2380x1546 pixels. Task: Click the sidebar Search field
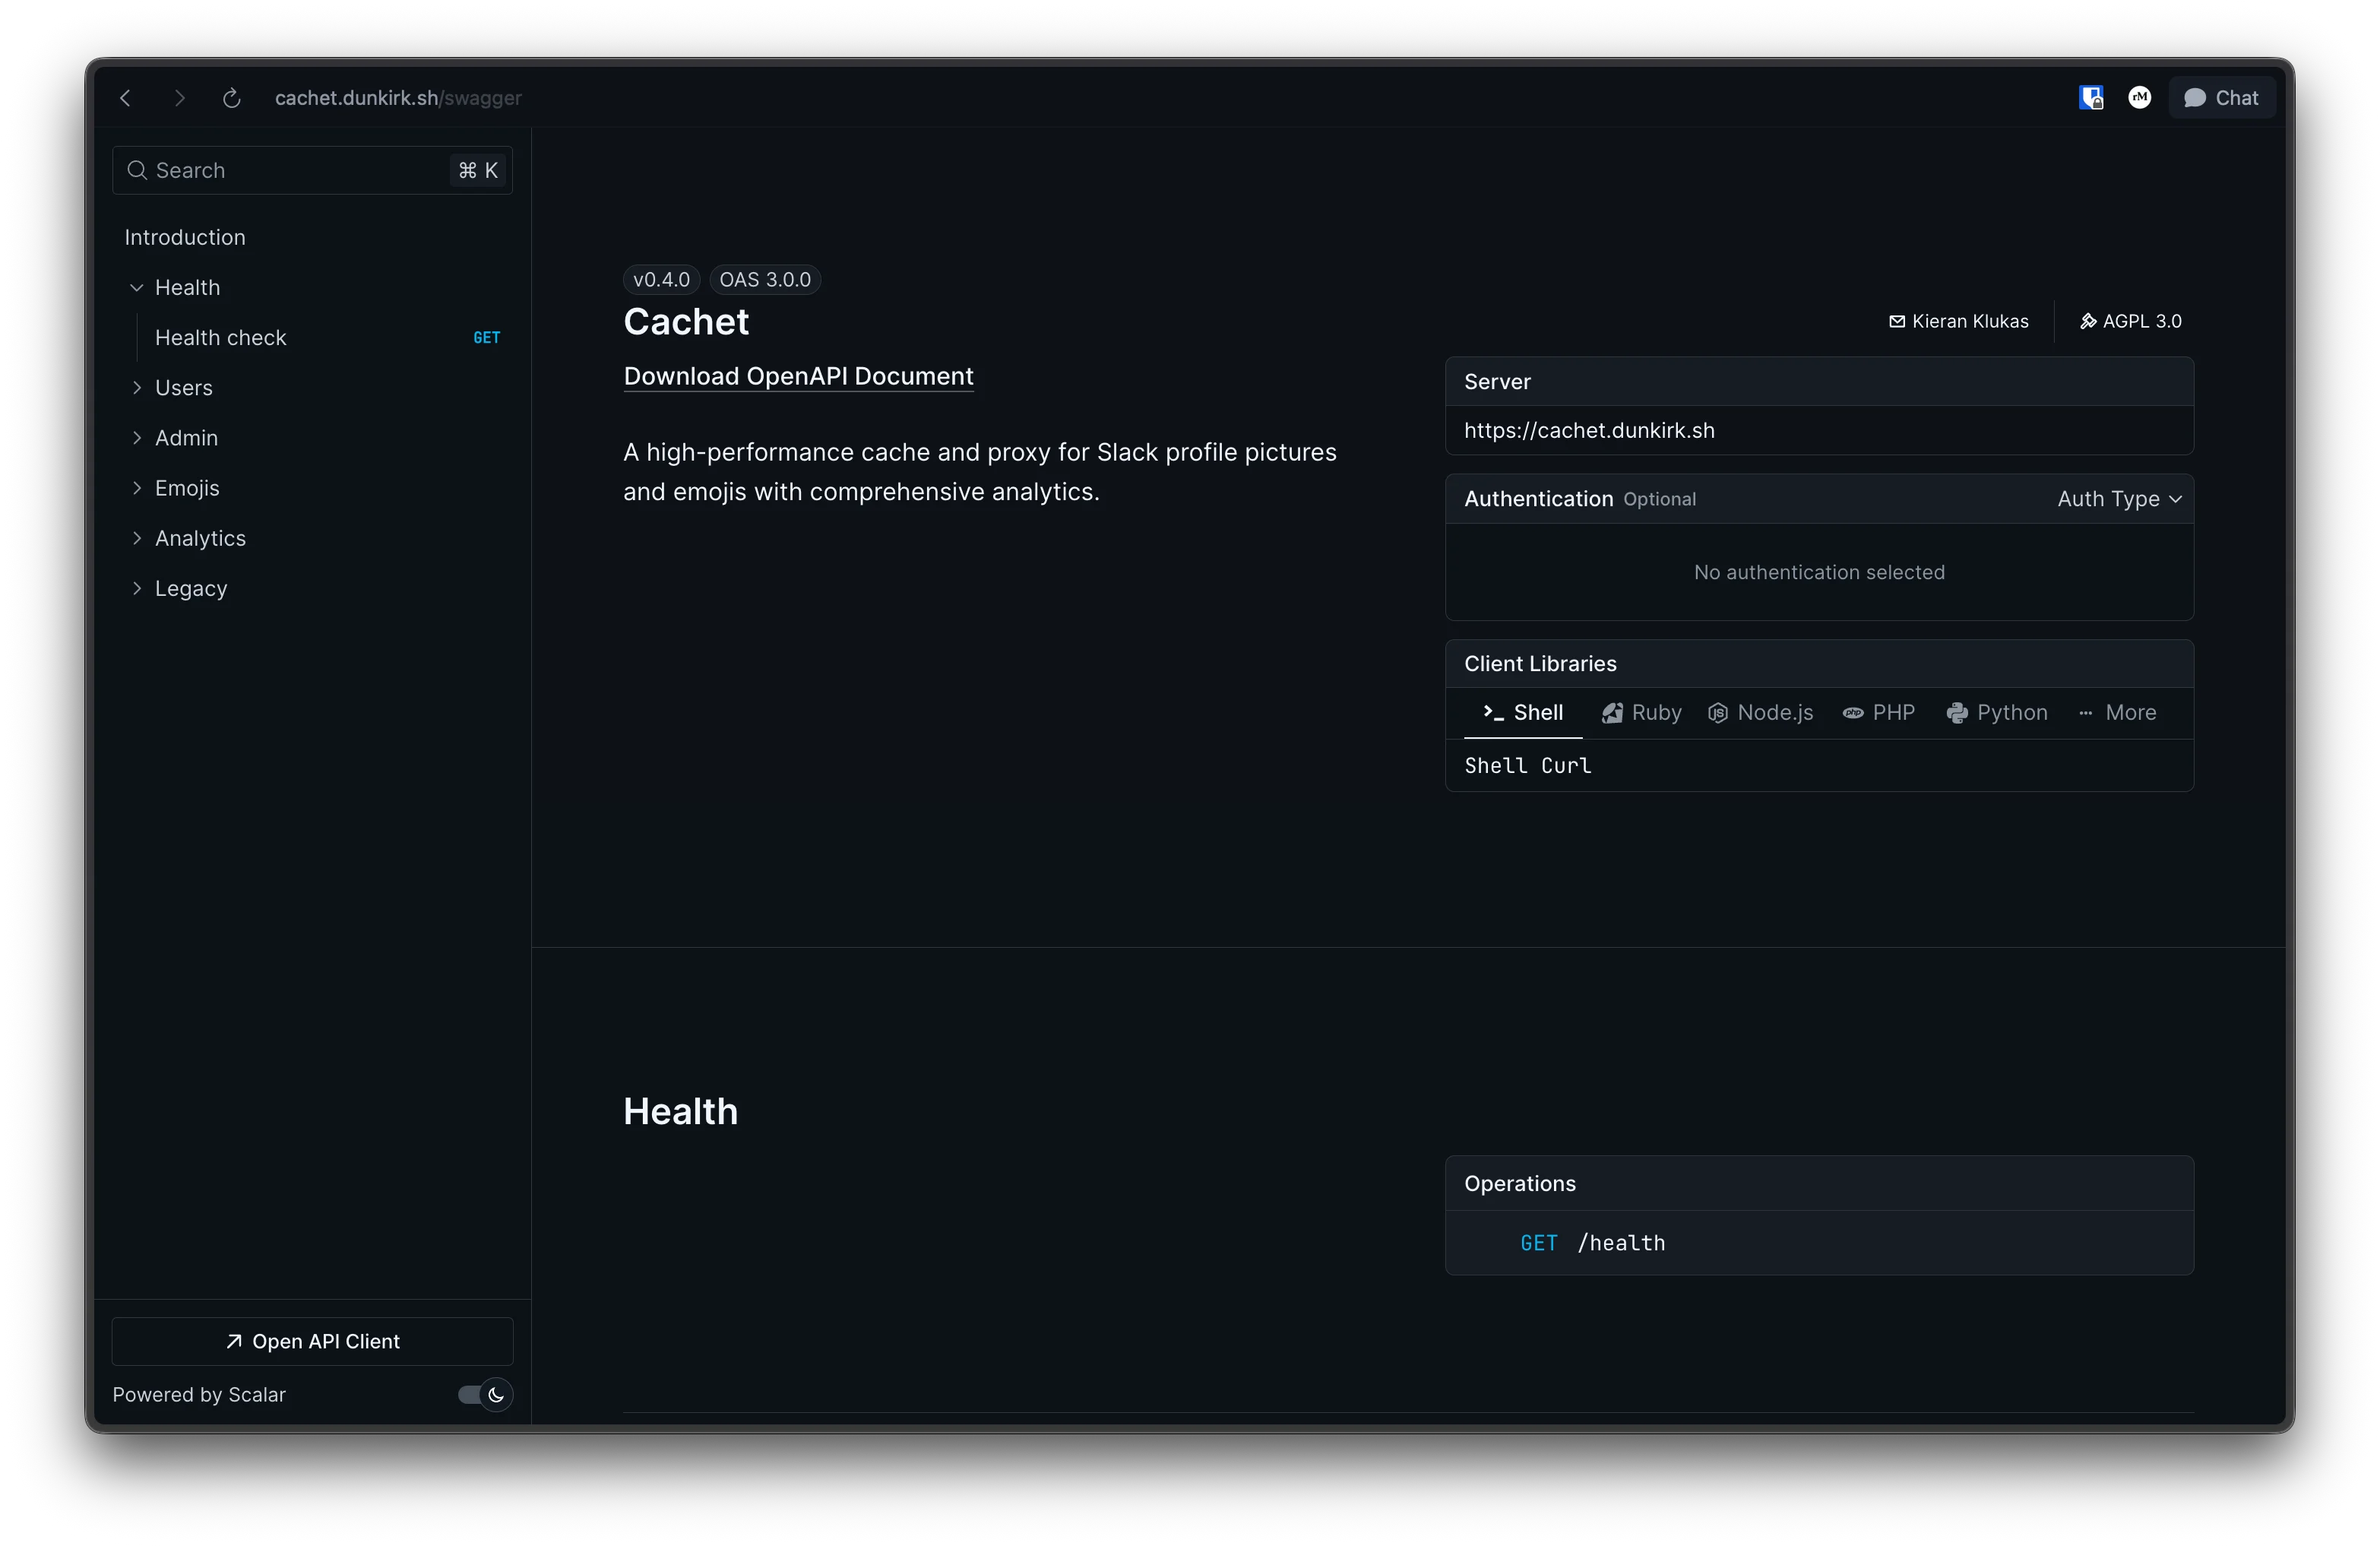pyautogui.click(x=300, y=171)
